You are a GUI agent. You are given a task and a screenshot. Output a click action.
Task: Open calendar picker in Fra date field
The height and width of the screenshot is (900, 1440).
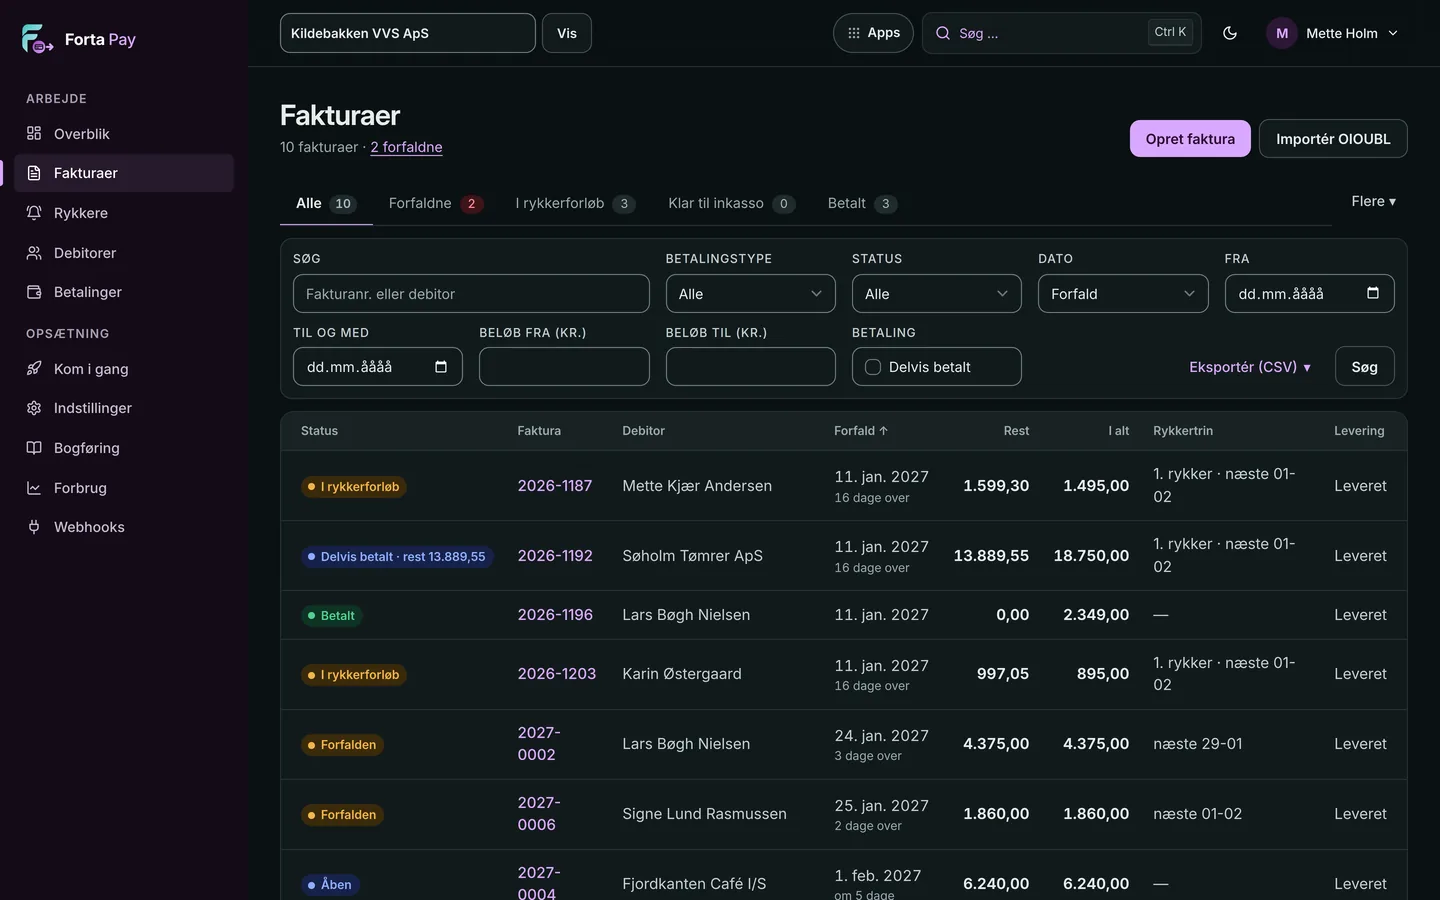[x=1373, y=293]
